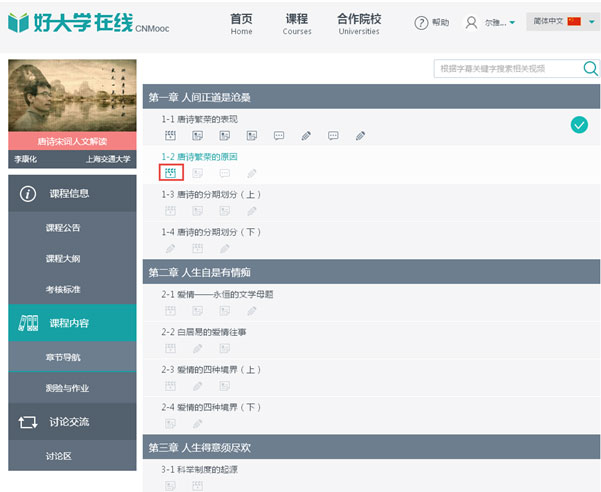Click the first comment bubble icon in lesson 1-1
Viewport: 601px width, 492px height.
tap(279, 135)
